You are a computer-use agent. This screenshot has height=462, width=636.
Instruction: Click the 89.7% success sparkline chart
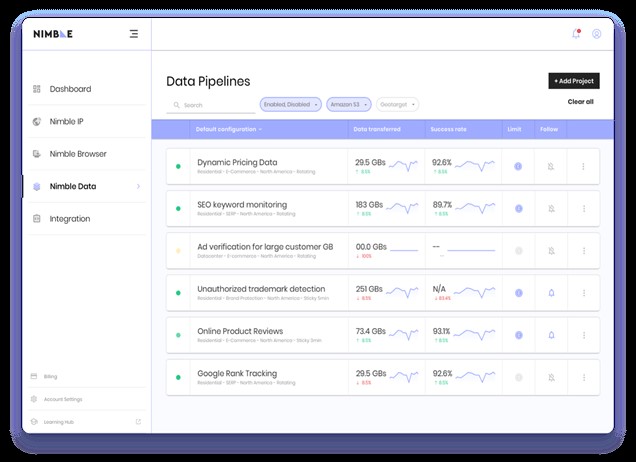[x=475, y=207]
